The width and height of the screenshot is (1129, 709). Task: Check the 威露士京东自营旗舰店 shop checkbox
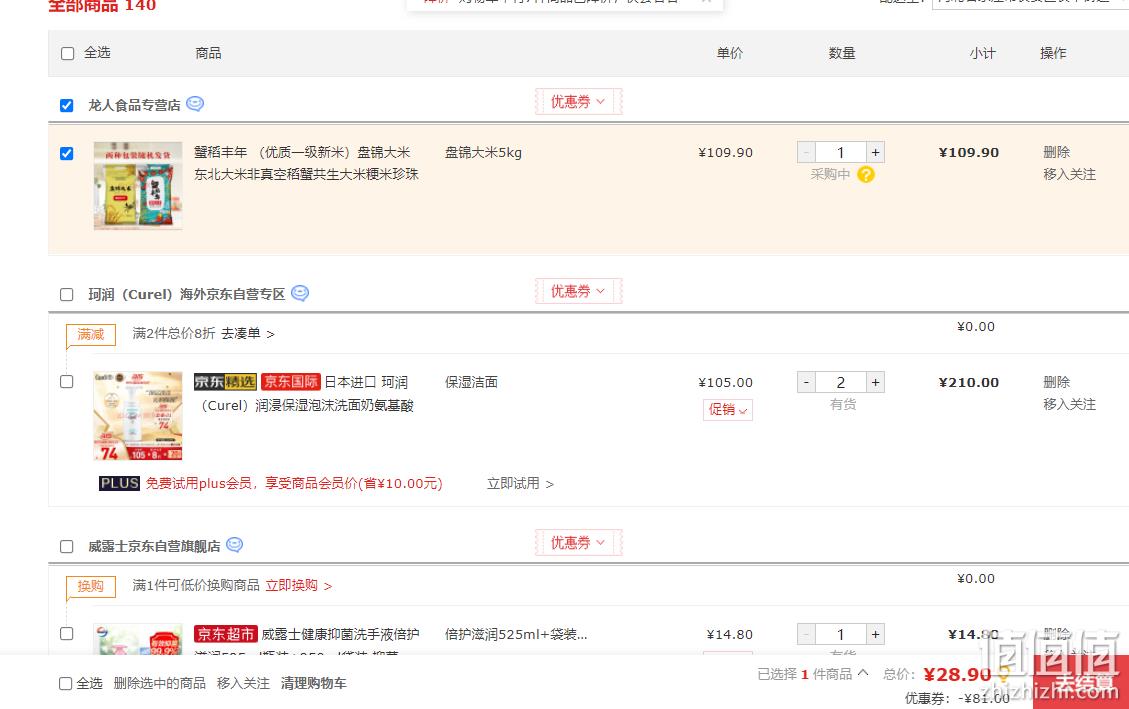tap(67, 546)
